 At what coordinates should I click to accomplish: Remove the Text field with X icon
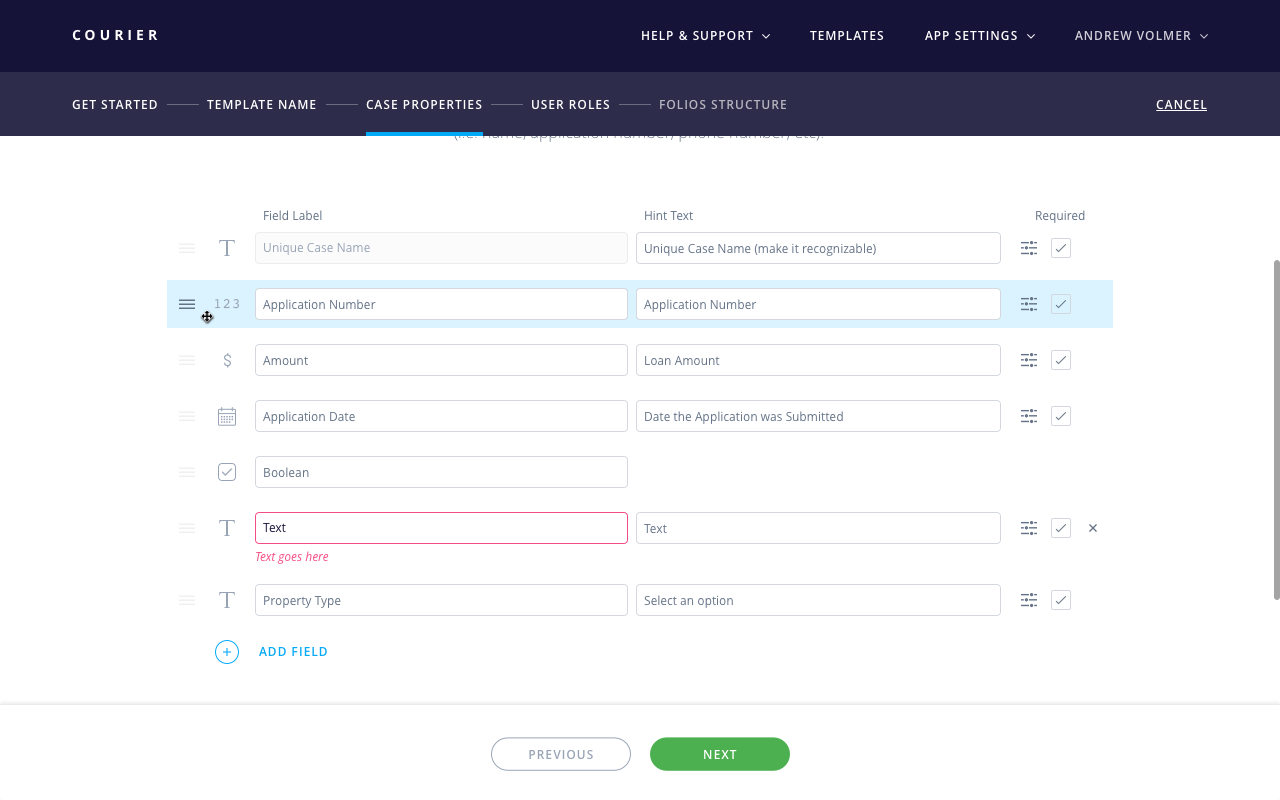pos(1093,528)
